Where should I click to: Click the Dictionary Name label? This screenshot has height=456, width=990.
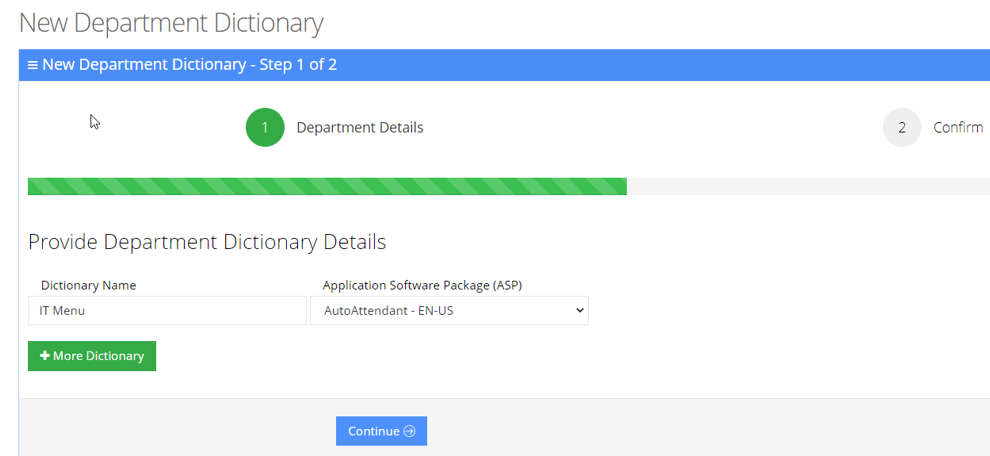point(88,285)
